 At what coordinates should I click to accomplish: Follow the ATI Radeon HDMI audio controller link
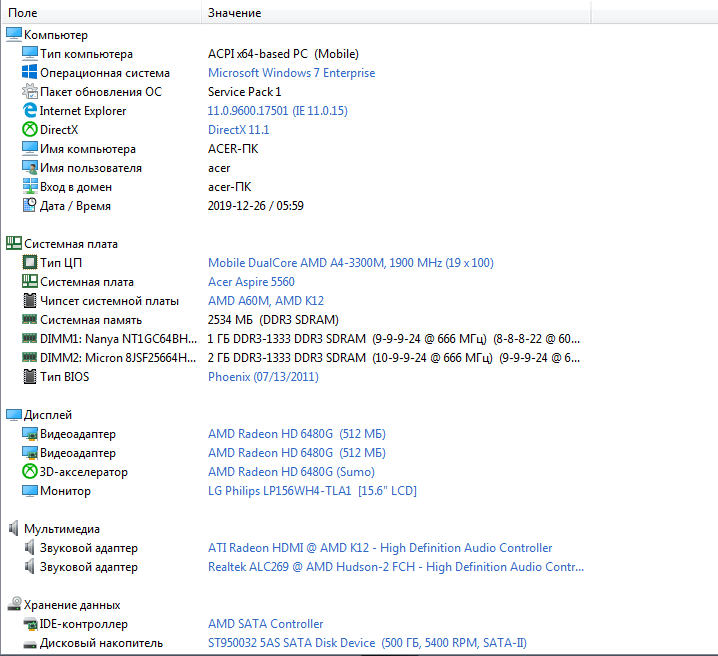(x=380, y=548)
